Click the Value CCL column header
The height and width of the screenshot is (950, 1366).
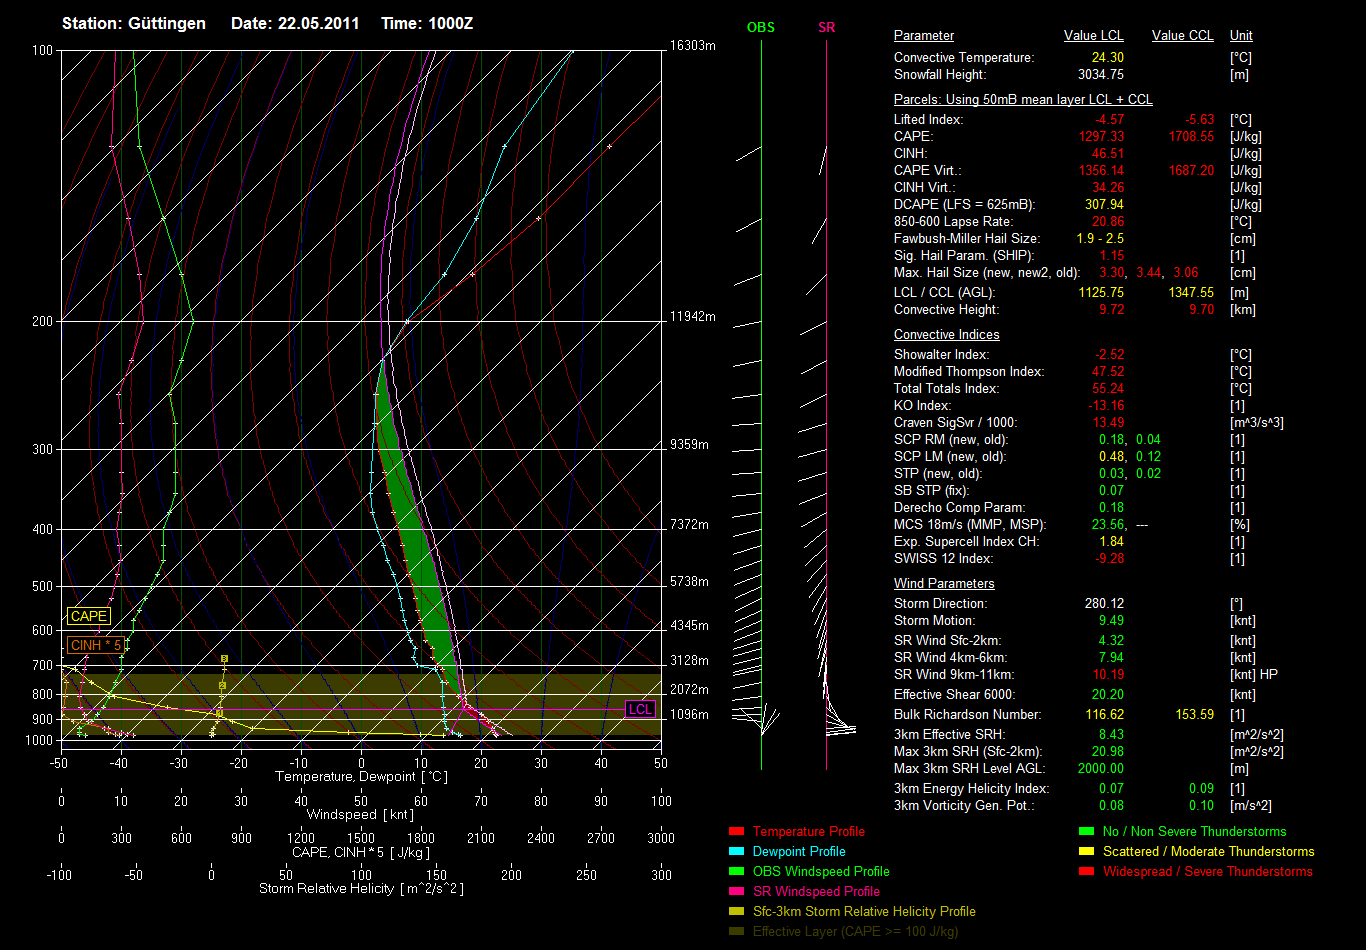pyautogui.click(x=1182, y=36)
